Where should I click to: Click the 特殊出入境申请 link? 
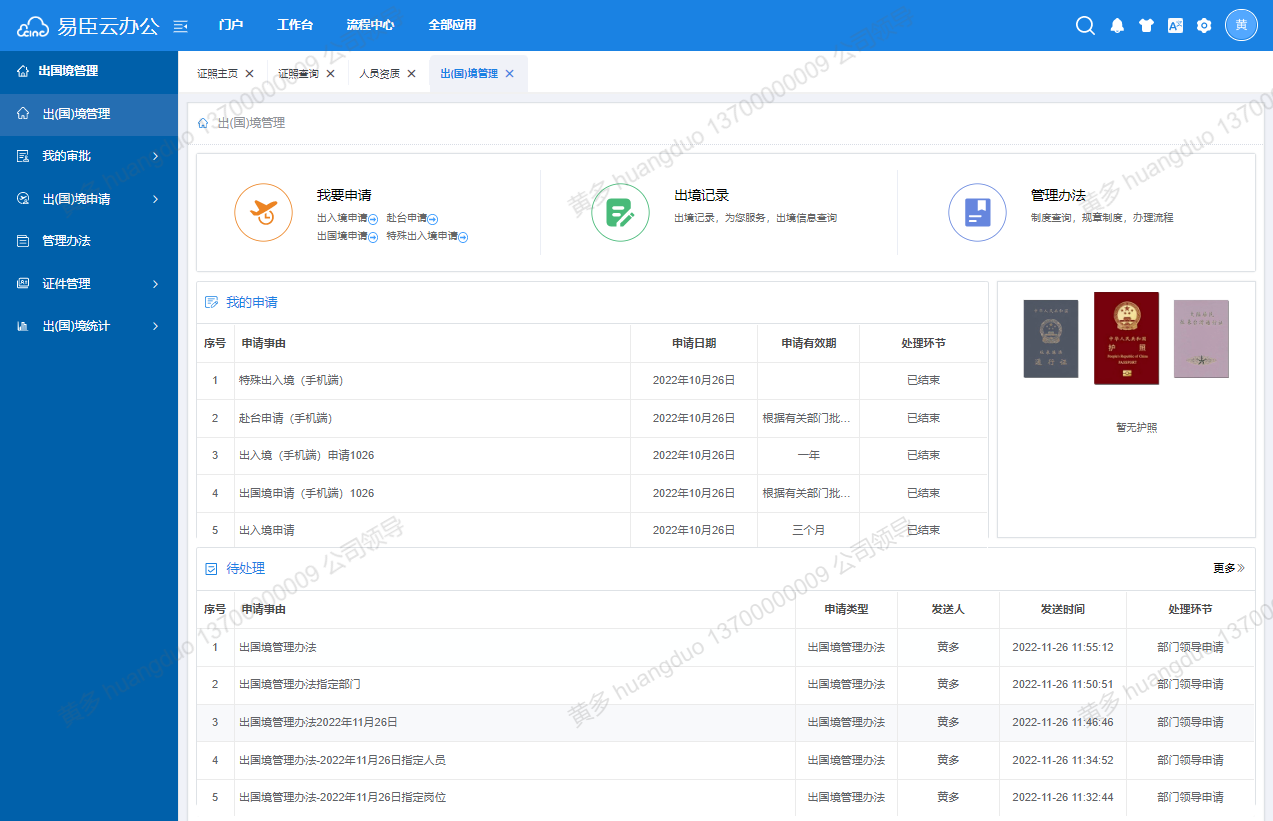click(x=422, y=236)
